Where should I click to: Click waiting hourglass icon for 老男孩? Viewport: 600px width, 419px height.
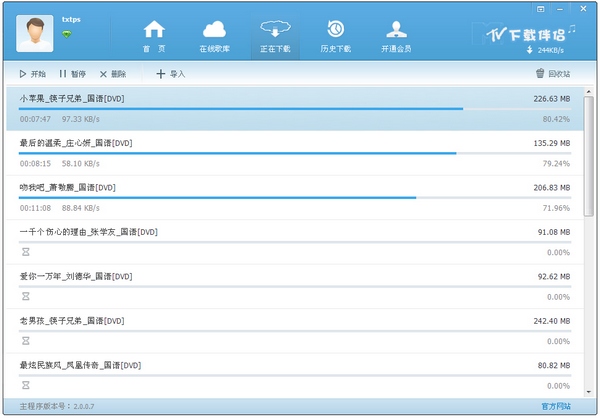[x=26, y=341]
